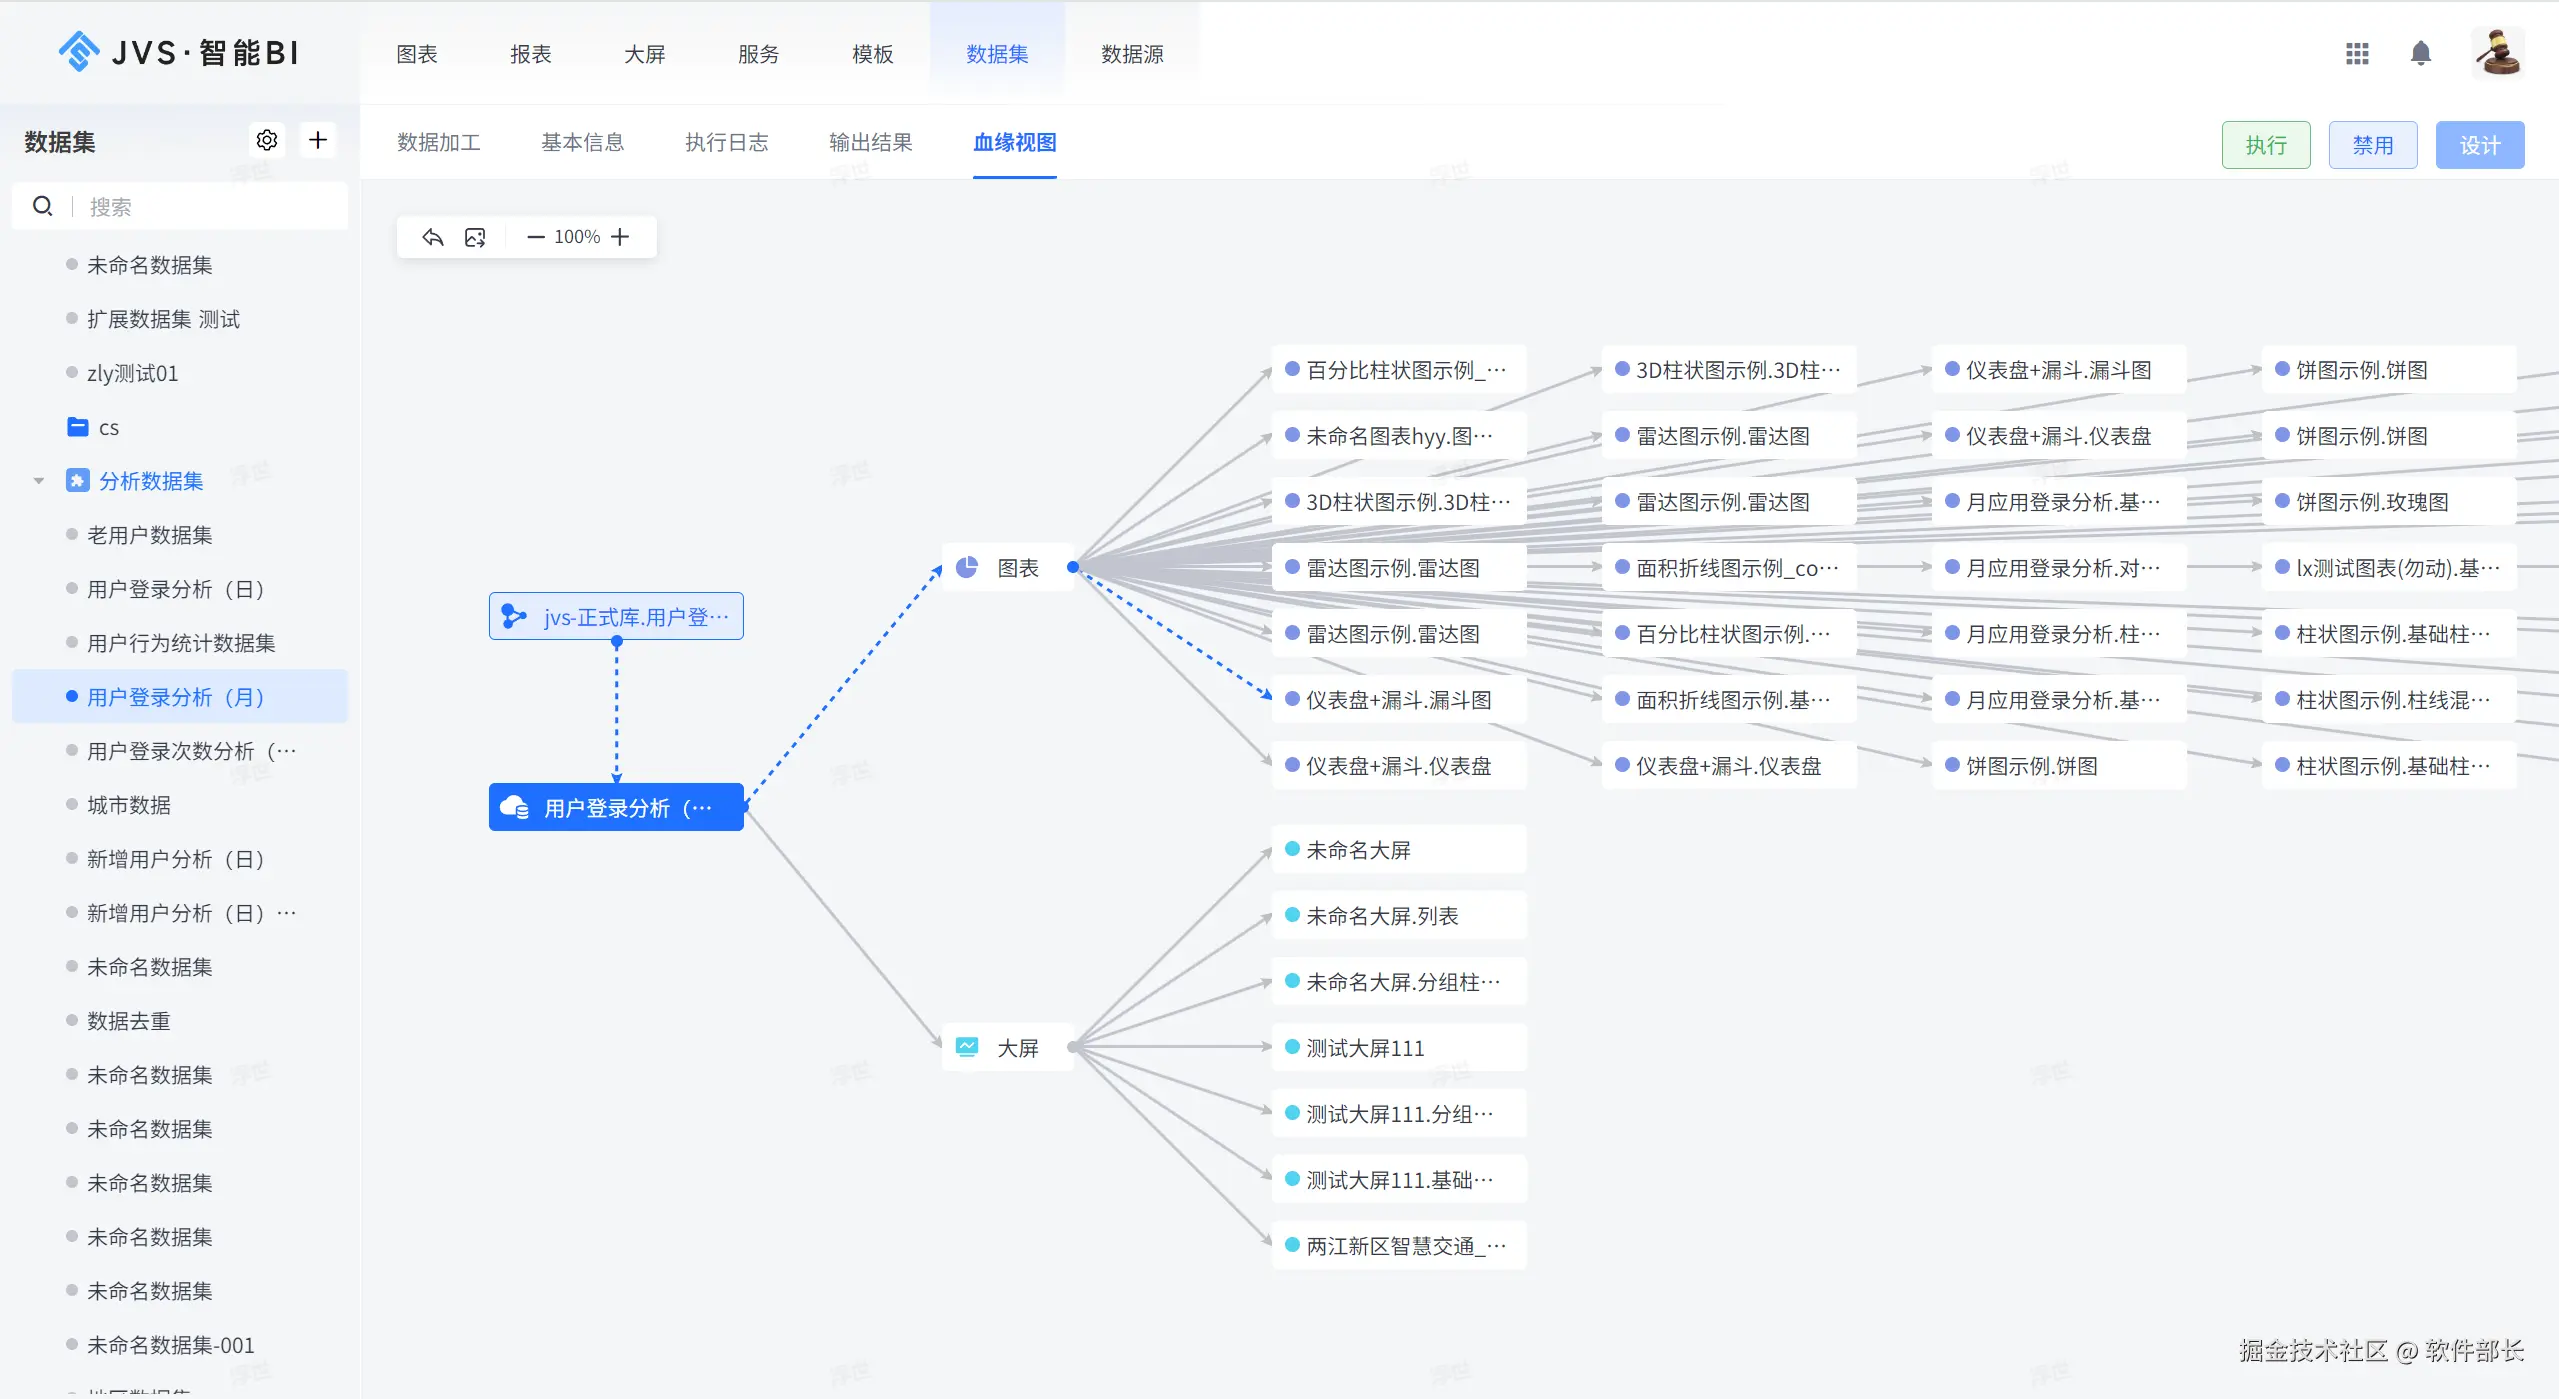Open notifications bell icon
This screenshot has height=1399, width=2559.
click(2420, 53)
